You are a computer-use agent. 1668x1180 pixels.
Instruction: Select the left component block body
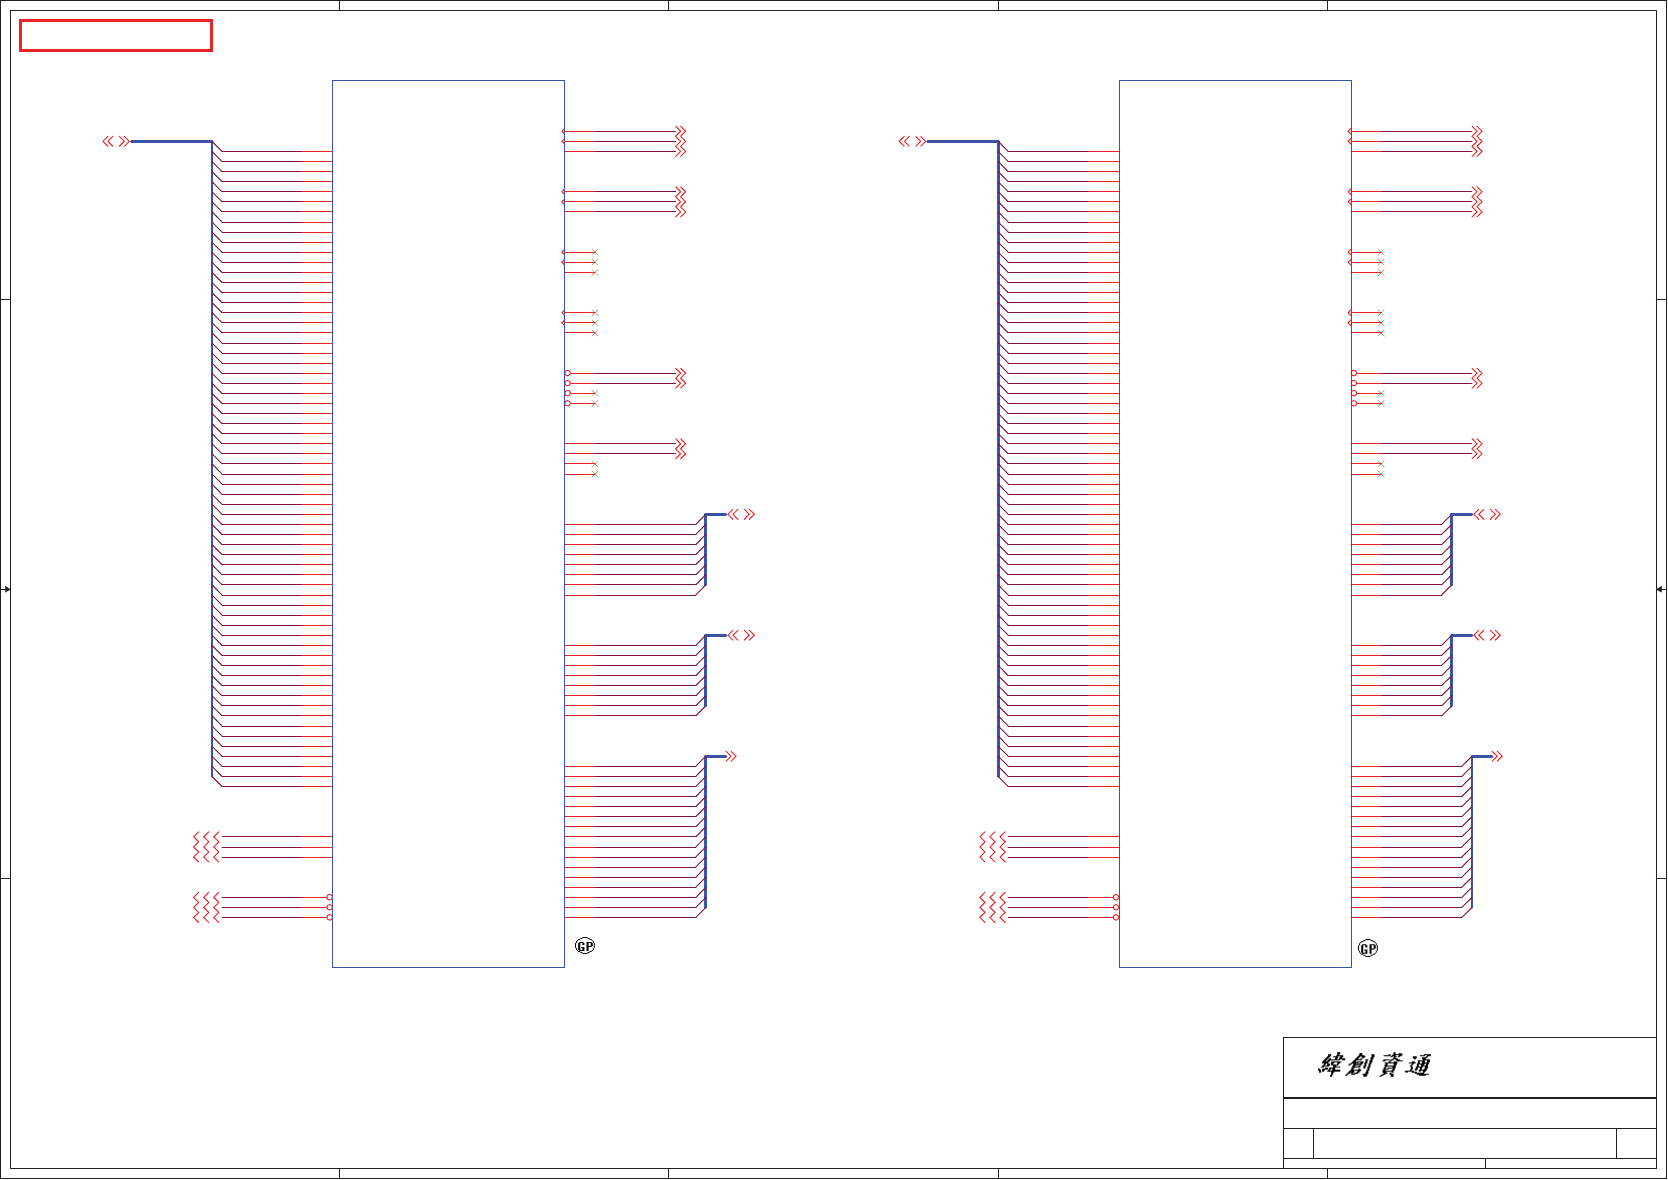tap(448, 524)
